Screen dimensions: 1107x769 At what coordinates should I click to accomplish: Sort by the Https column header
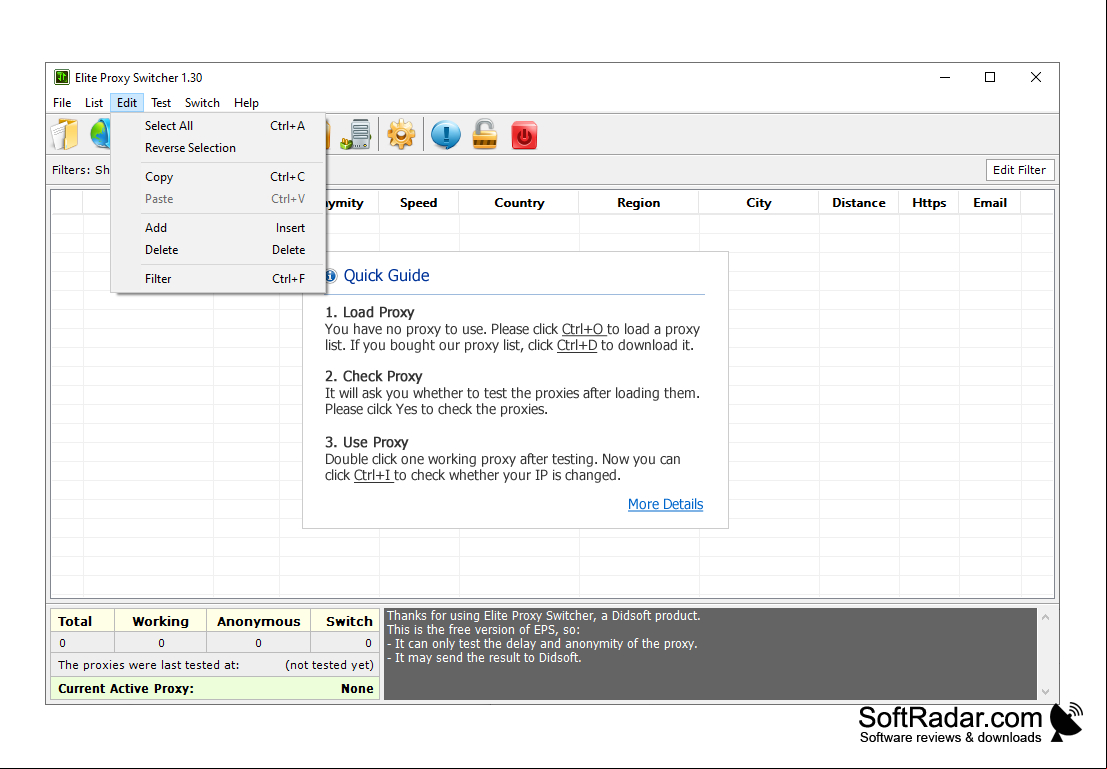(x=929, y=203)
